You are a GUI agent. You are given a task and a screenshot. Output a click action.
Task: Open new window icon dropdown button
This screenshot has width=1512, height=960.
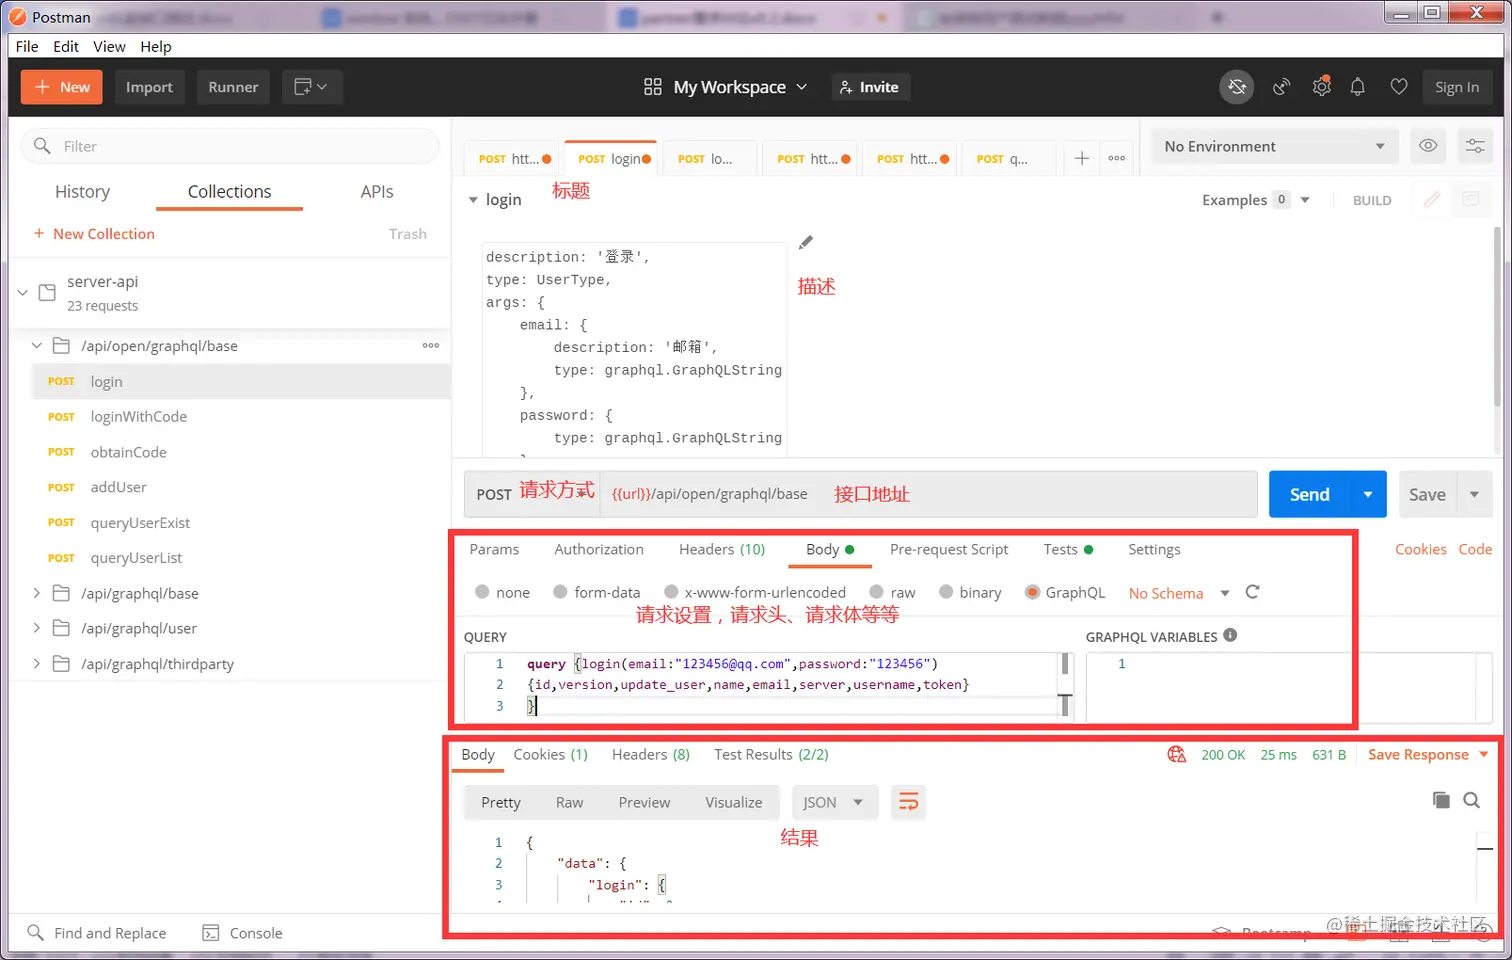312,87
